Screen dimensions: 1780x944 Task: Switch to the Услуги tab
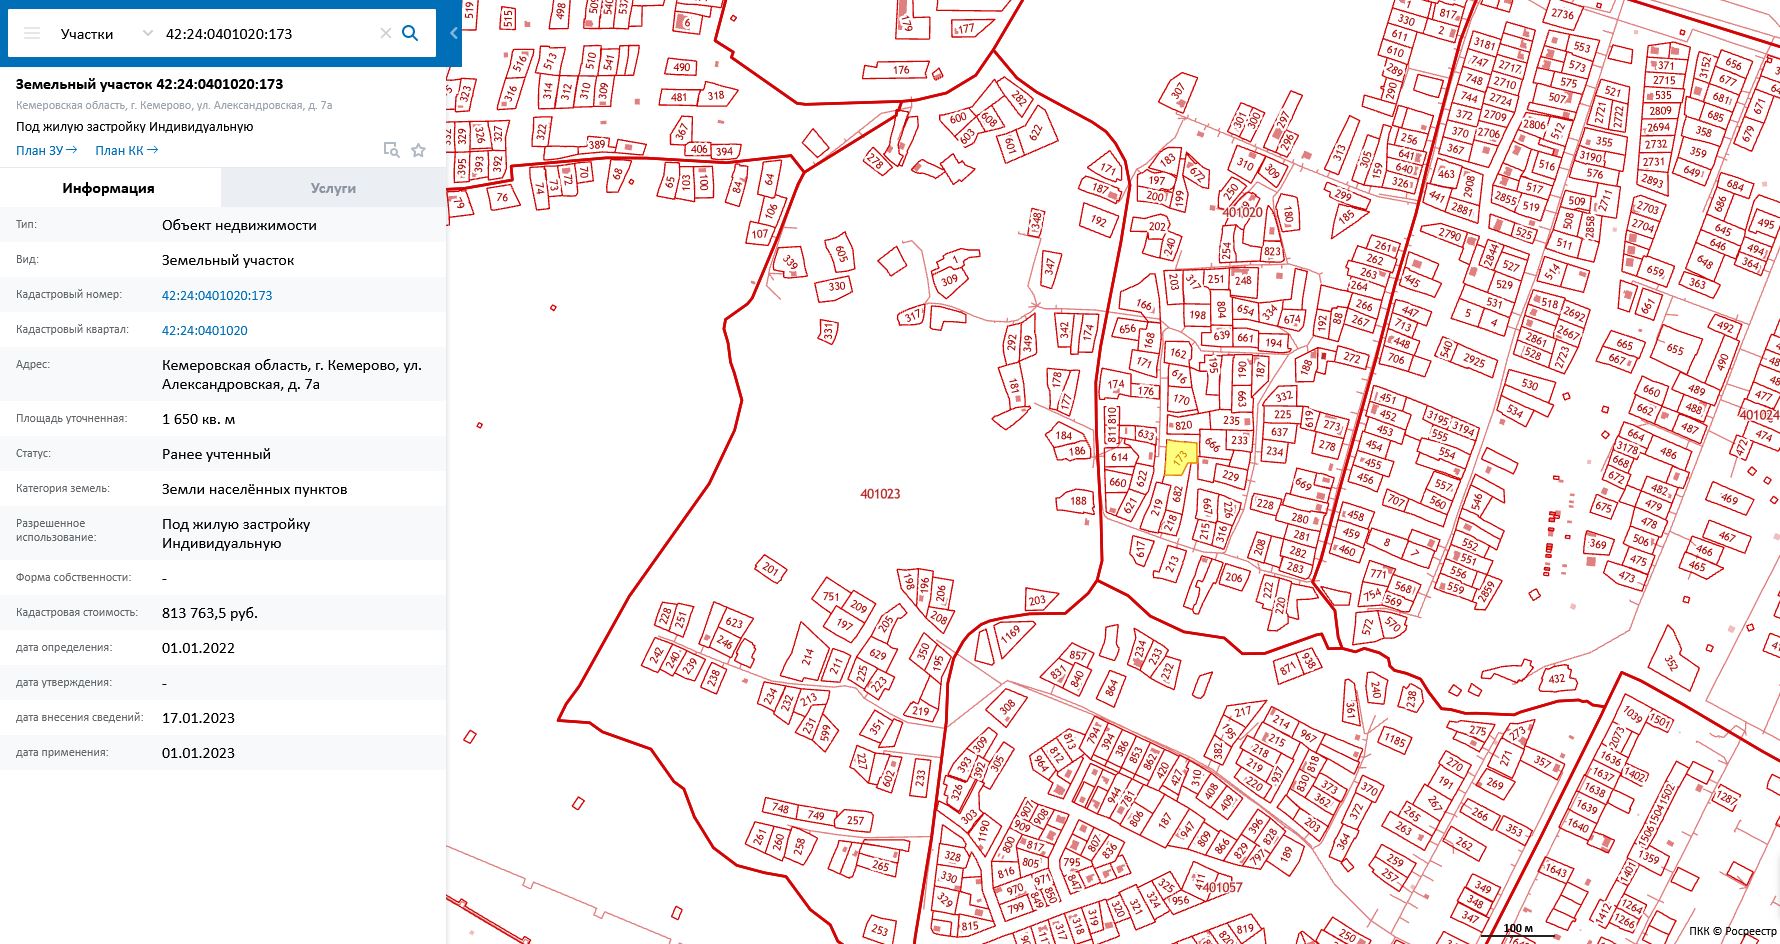[x=333, y=188]
